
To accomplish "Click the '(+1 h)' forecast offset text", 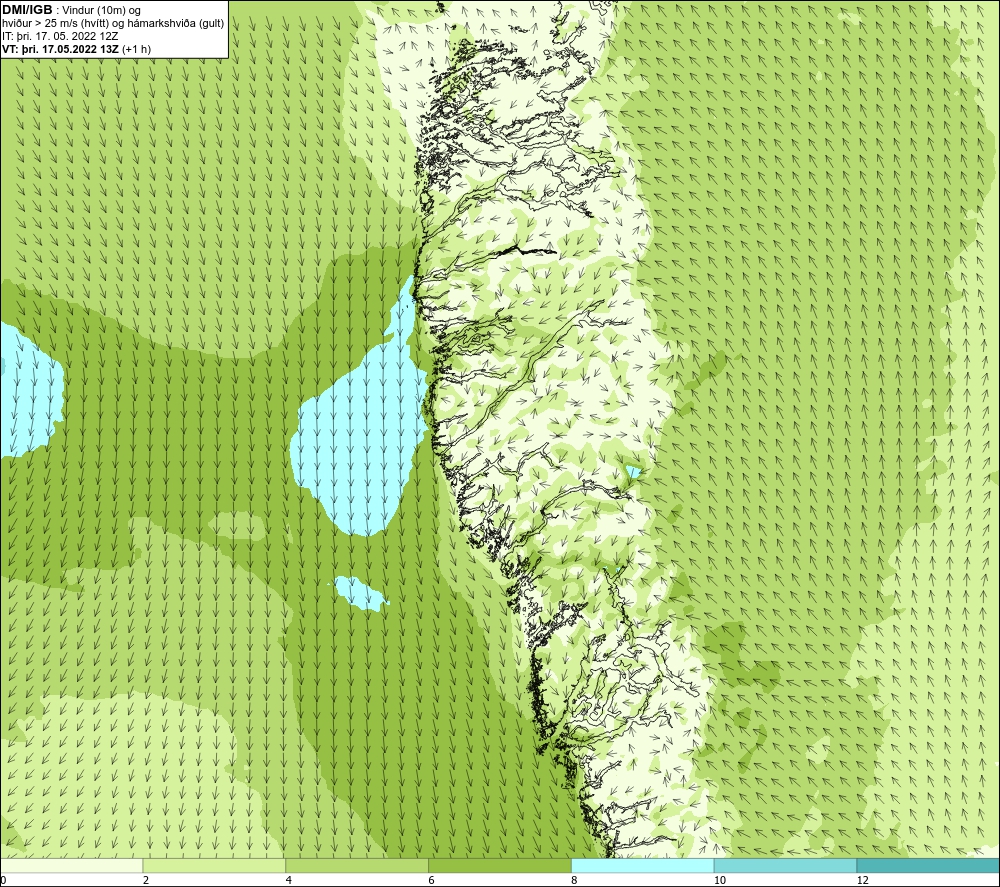I will [x=136, y=49].
